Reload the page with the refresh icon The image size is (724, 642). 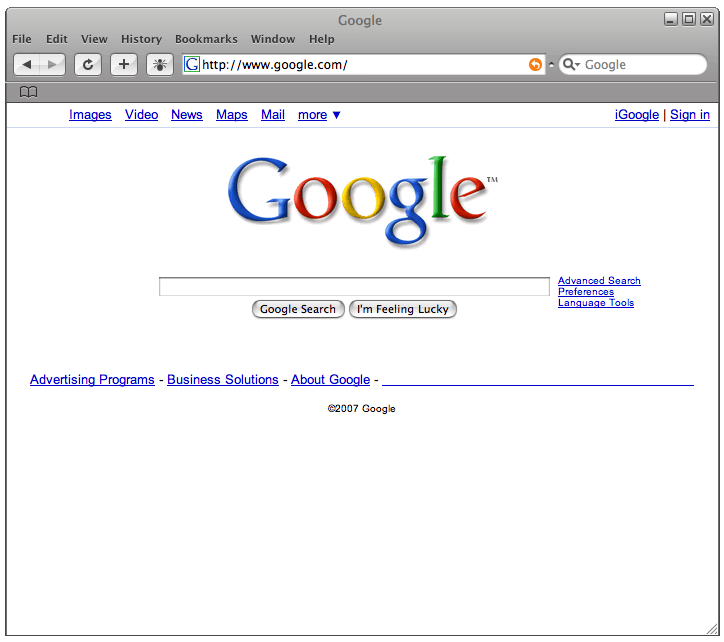tap(88, 65)
